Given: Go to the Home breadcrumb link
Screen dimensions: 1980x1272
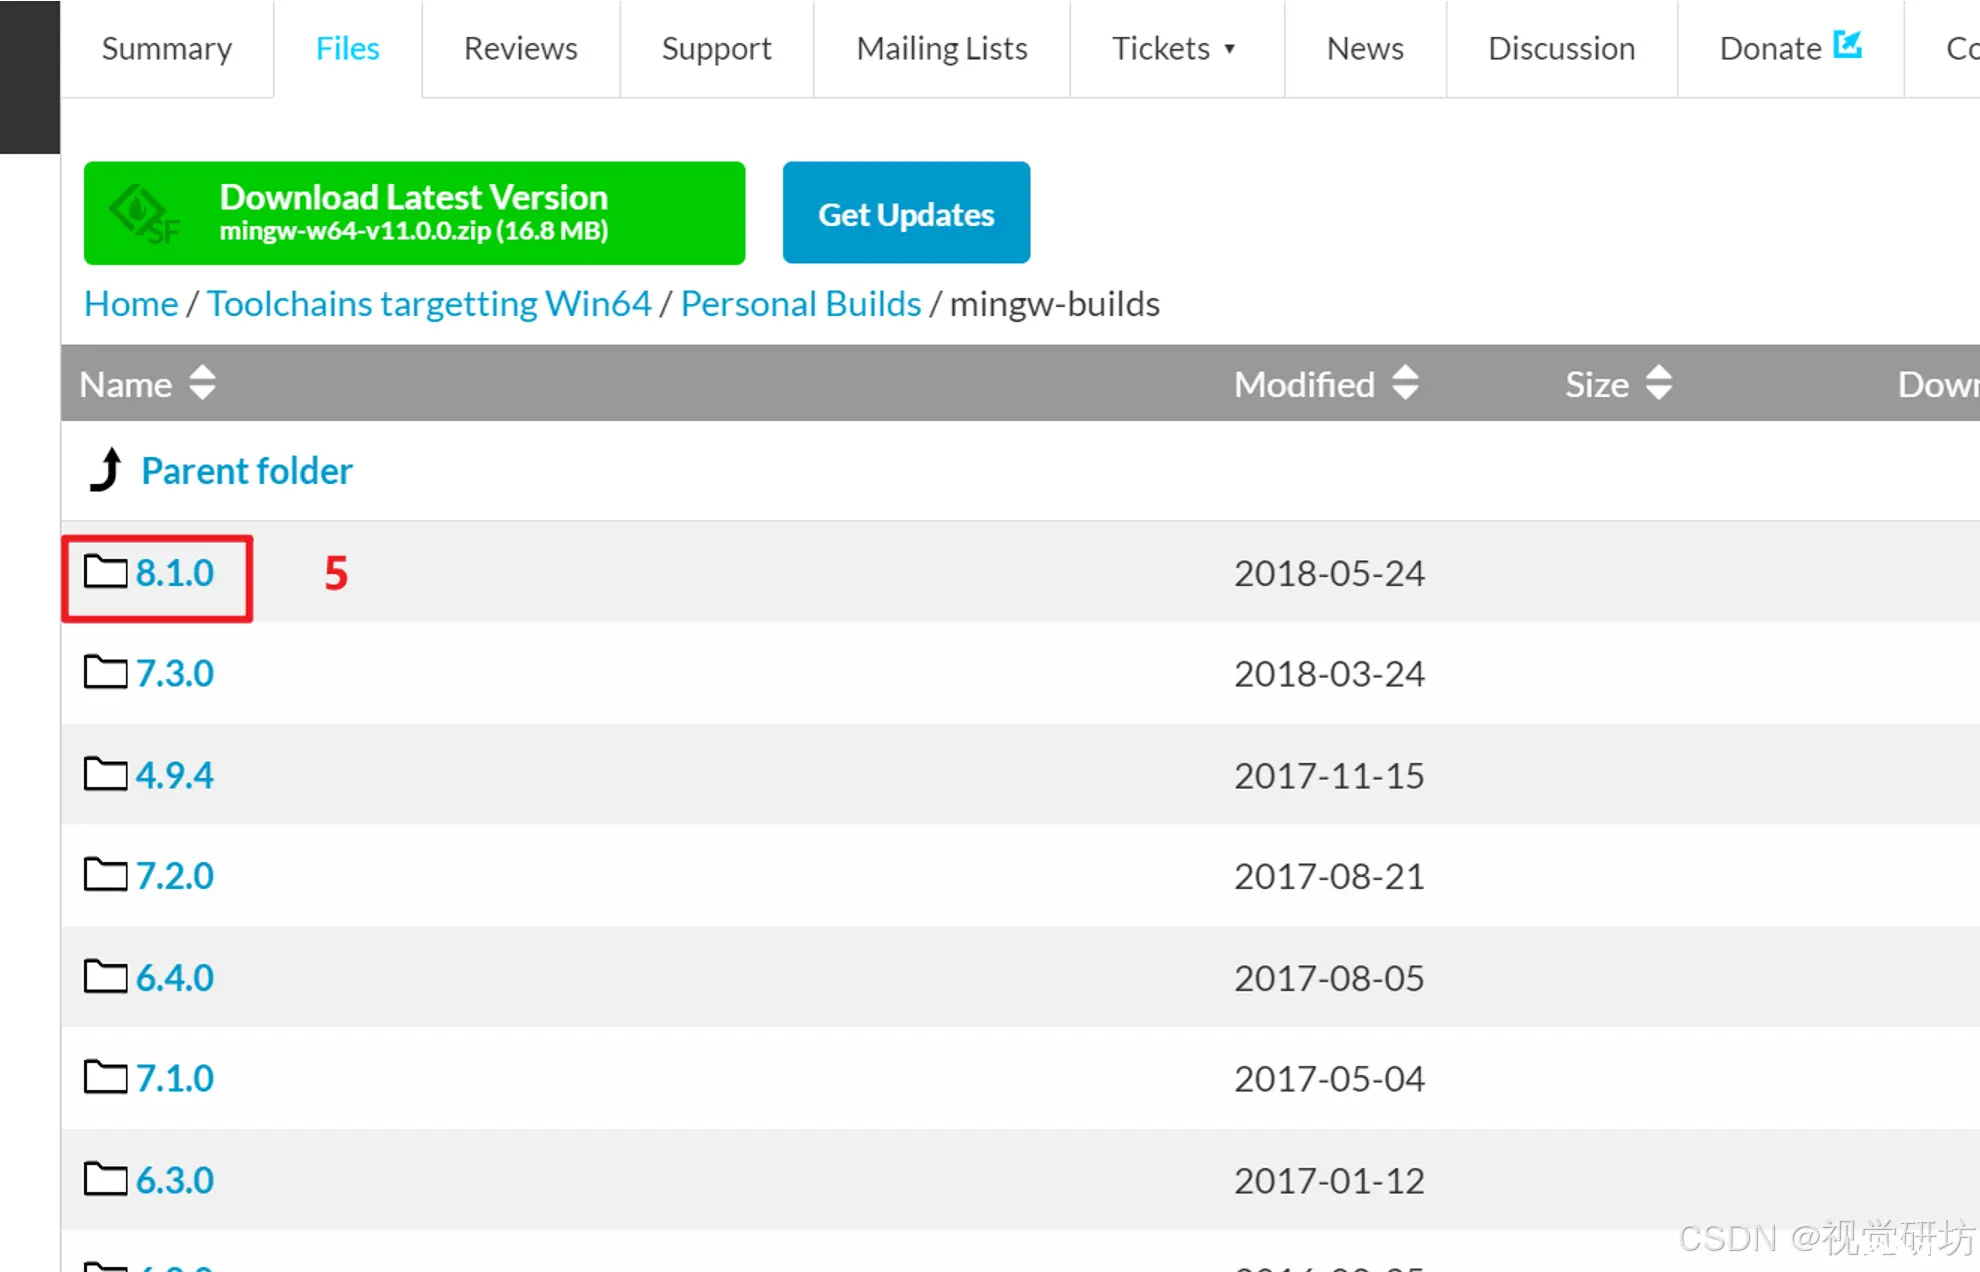Looking at the screenshot, I should 131,303.
